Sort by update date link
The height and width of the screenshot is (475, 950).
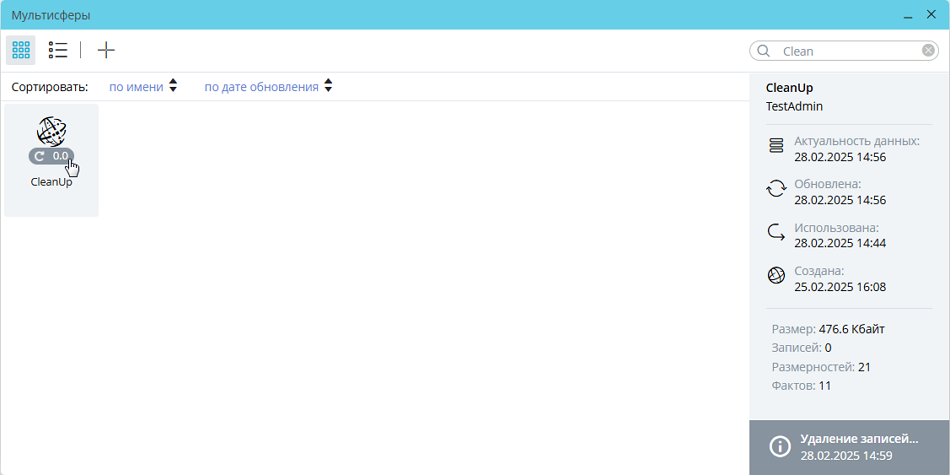tap(261, 87)
